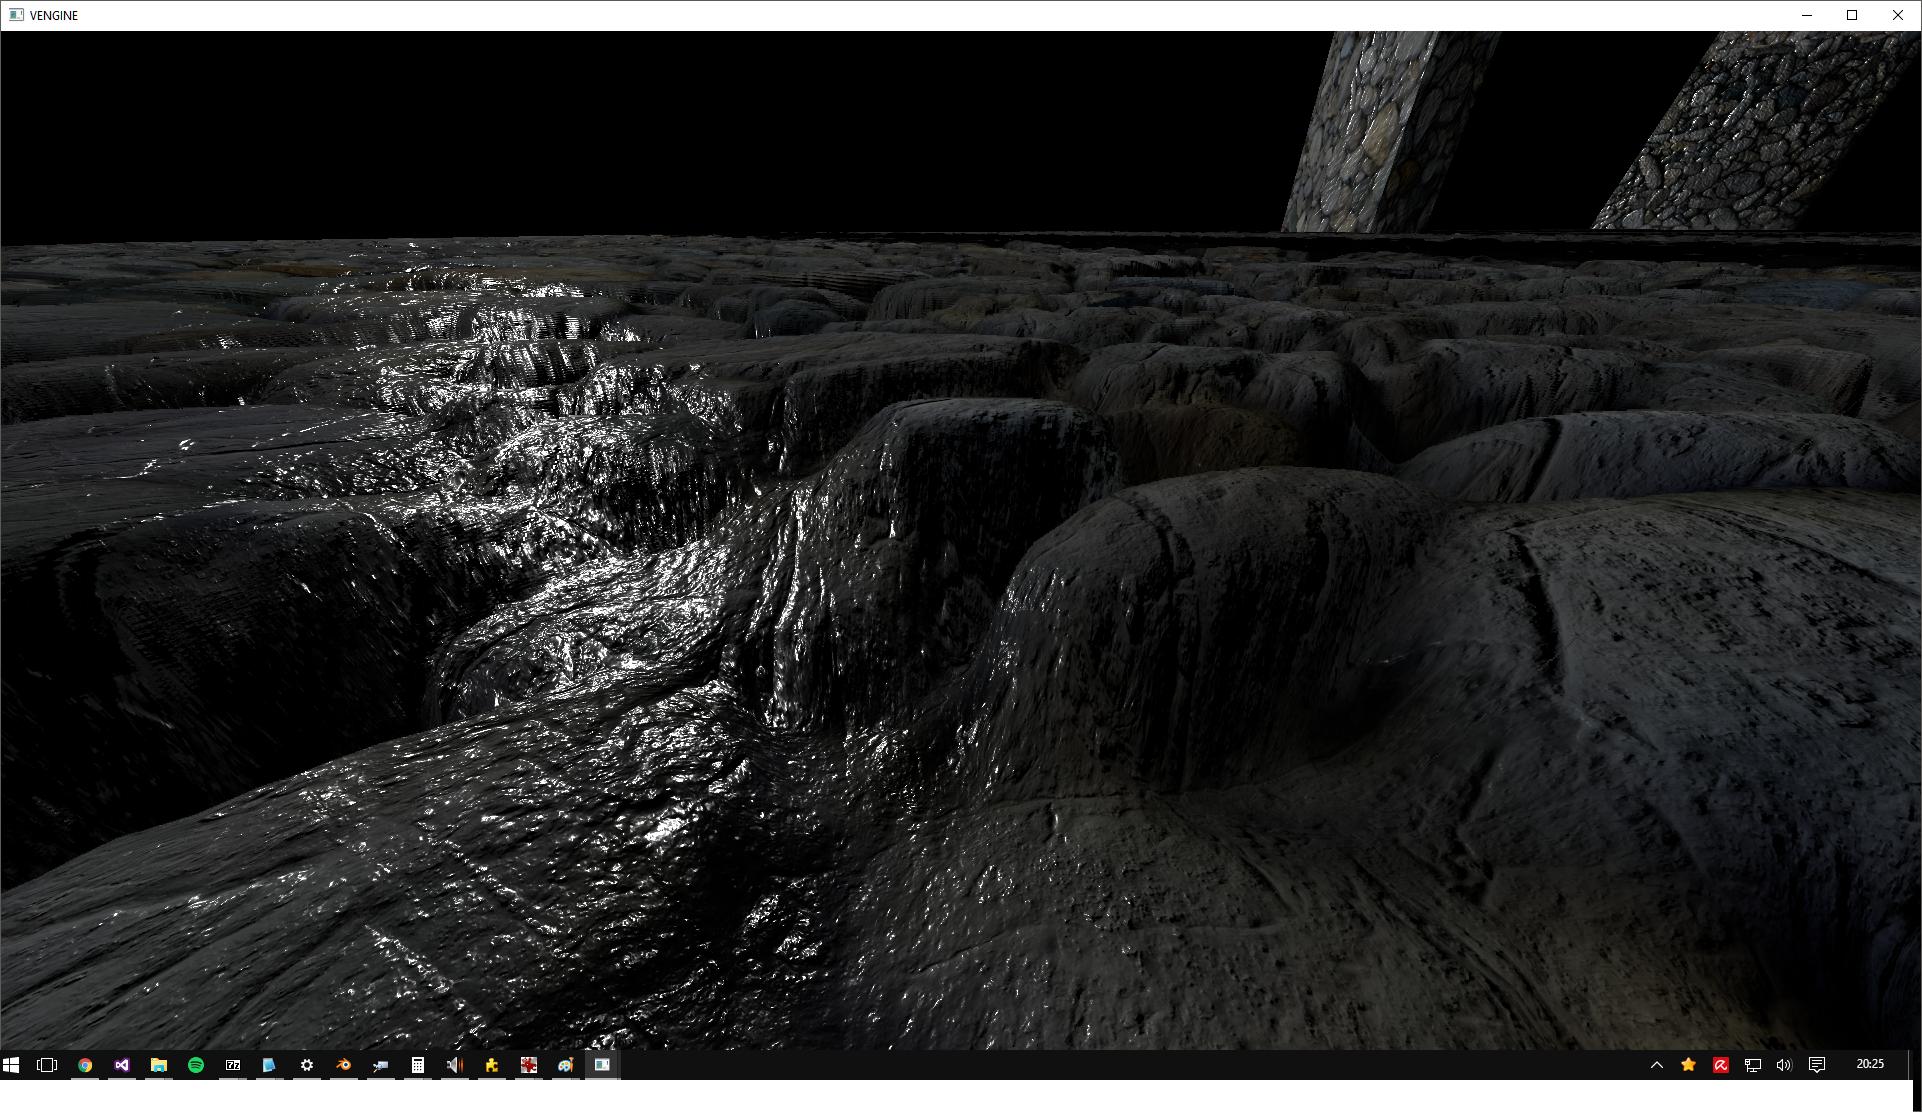Click the VENGINE window title bar icon
Image resolution: width=1922 pixels, height=1112 pixels.
[x=16, y=15]
